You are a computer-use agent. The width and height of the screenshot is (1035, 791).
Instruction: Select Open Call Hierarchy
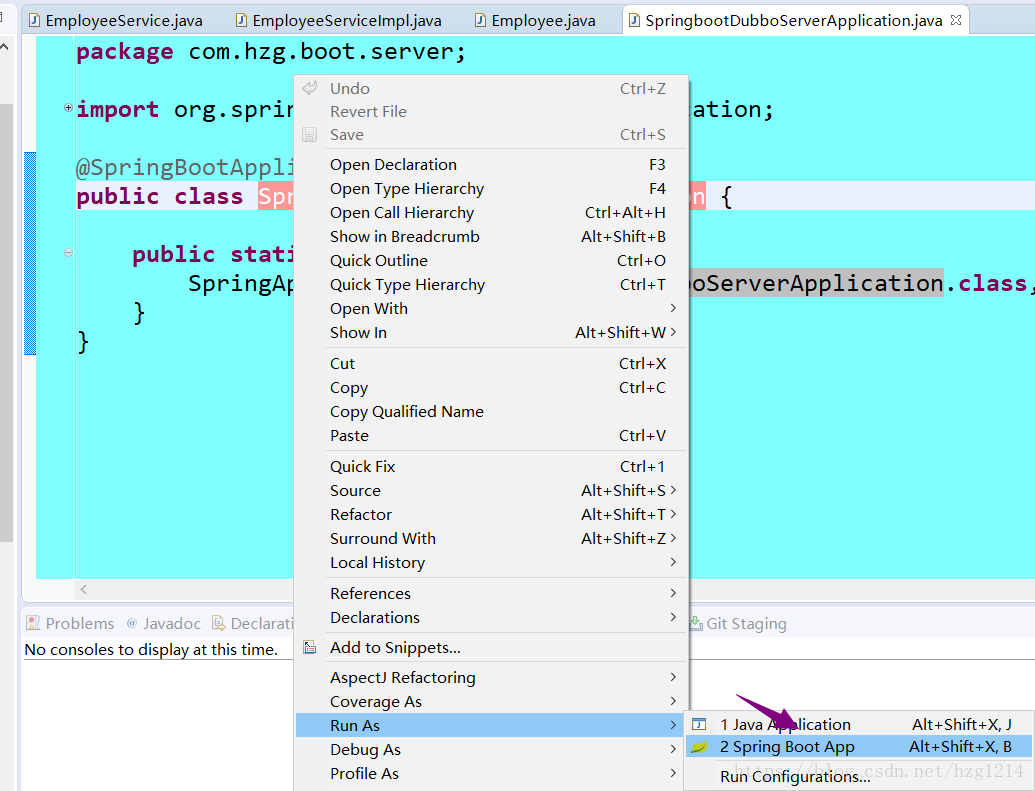(x=492, y=213)
